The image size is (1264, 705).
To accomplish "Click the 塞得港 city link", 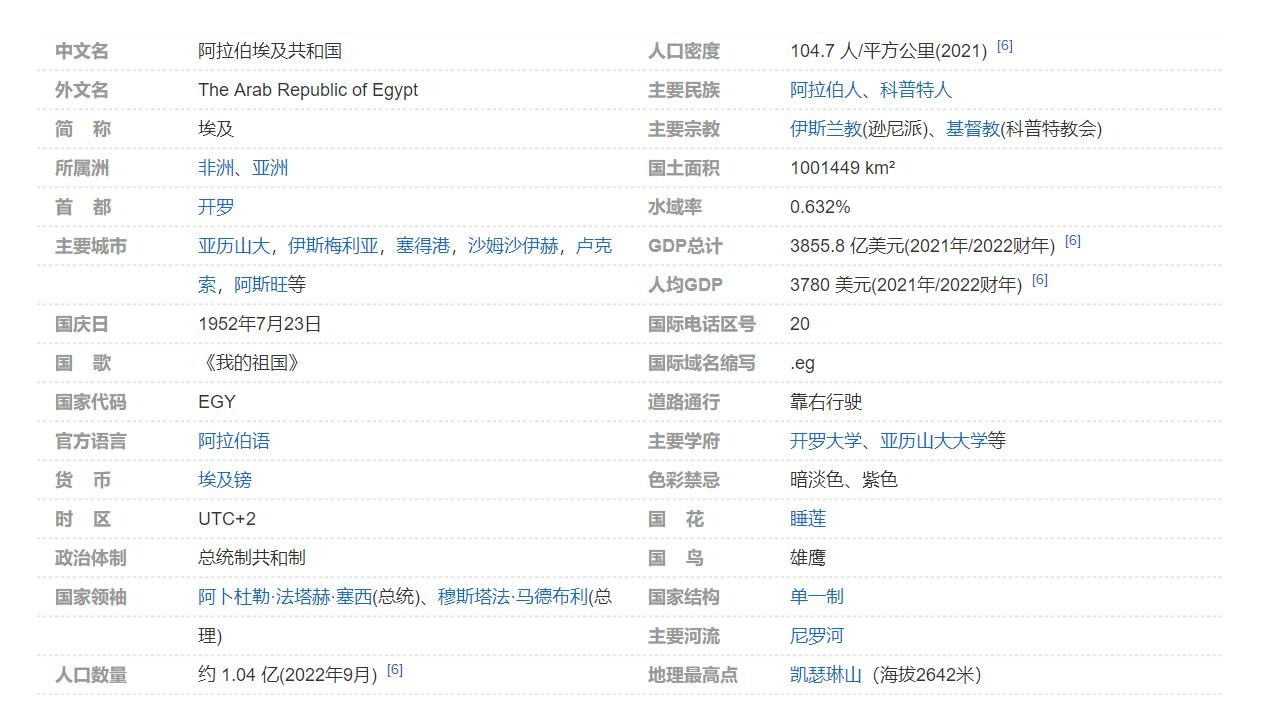I will click(423, 246).
